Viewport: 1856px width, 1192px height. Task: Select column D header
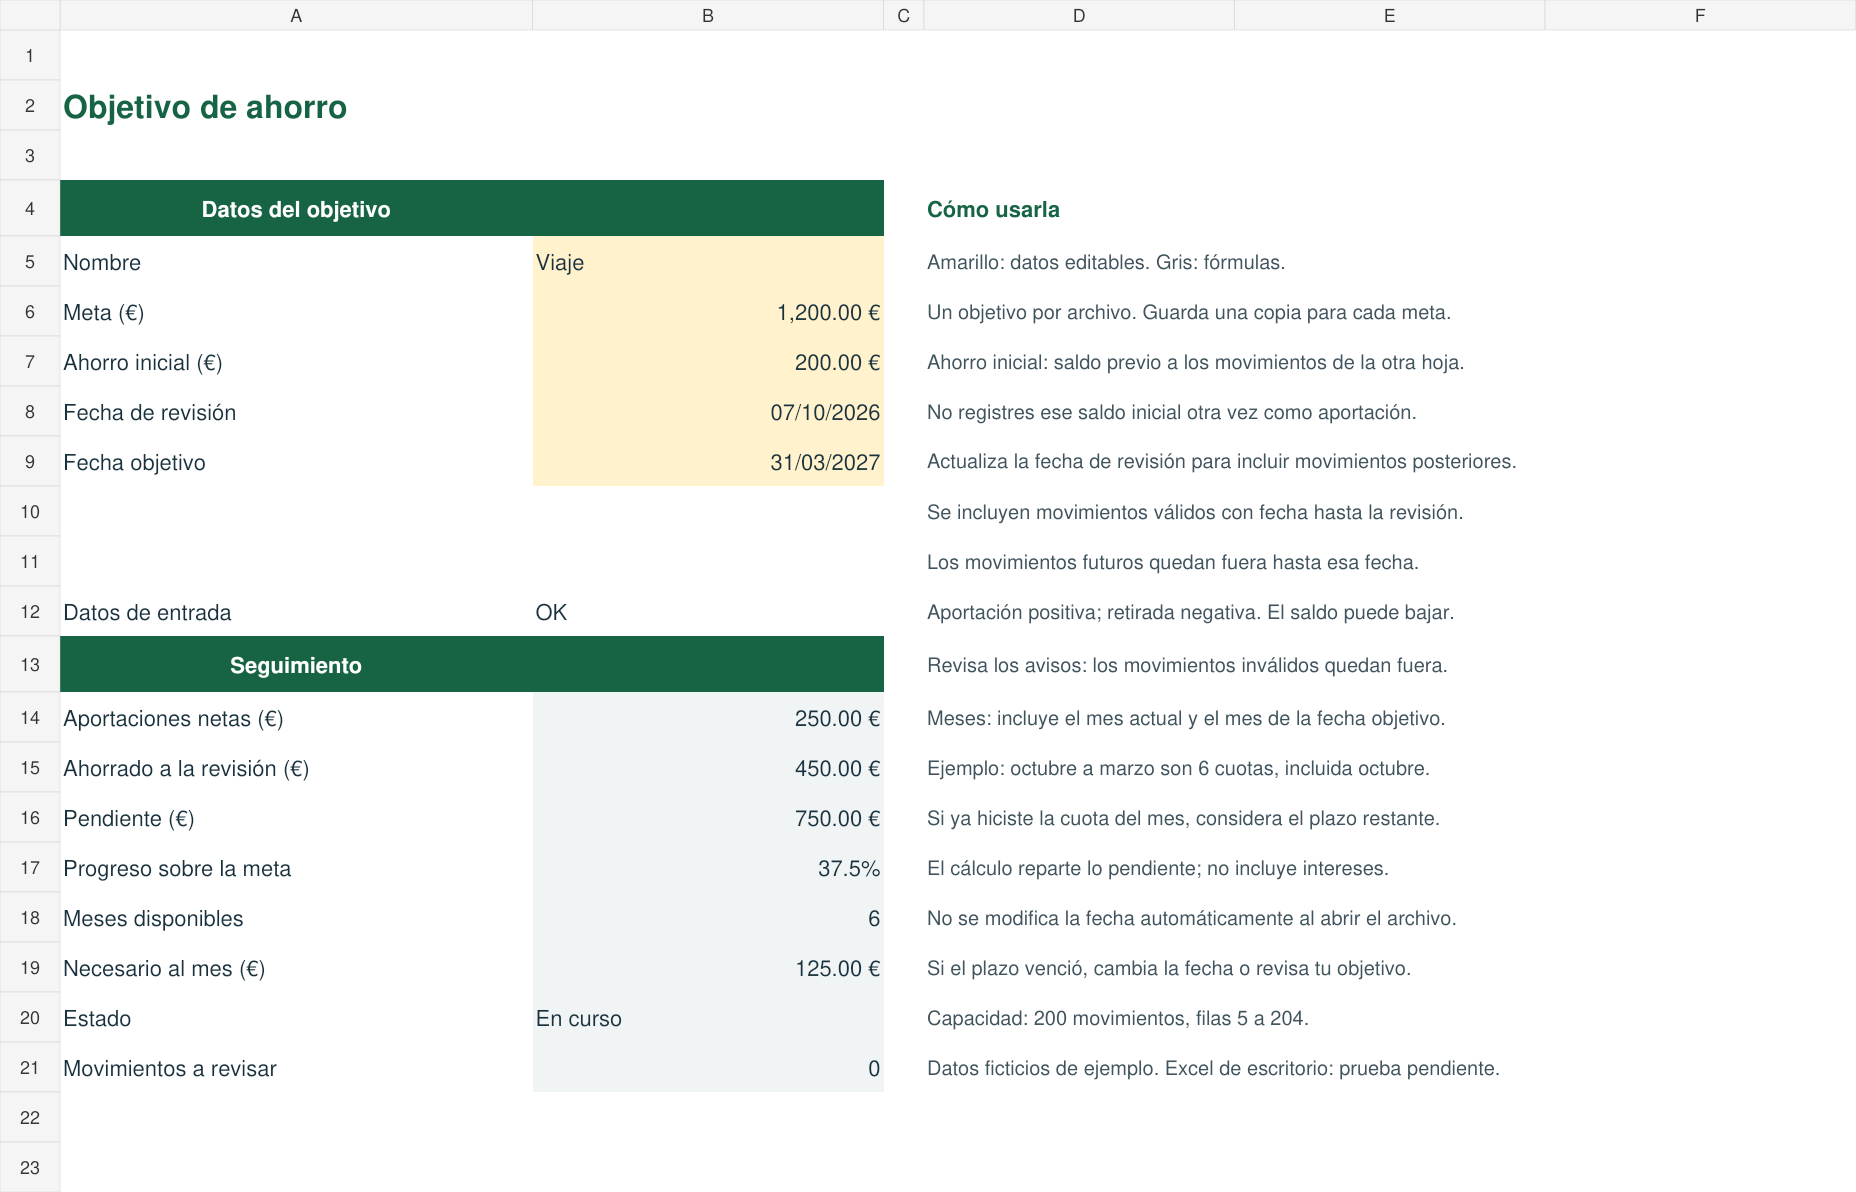(1079, 15)
